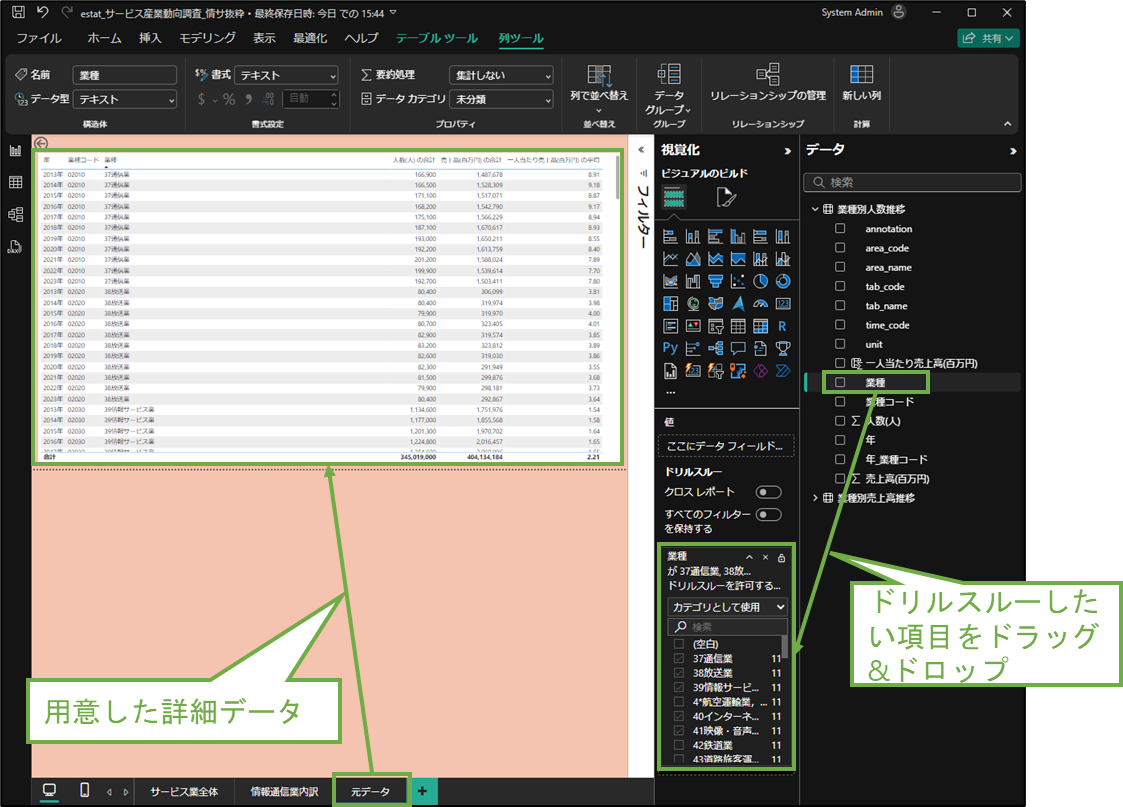The width and height of the screenshot is (1123, 807).
Task: Open the ファイル menu
Action: coord(39,38)
